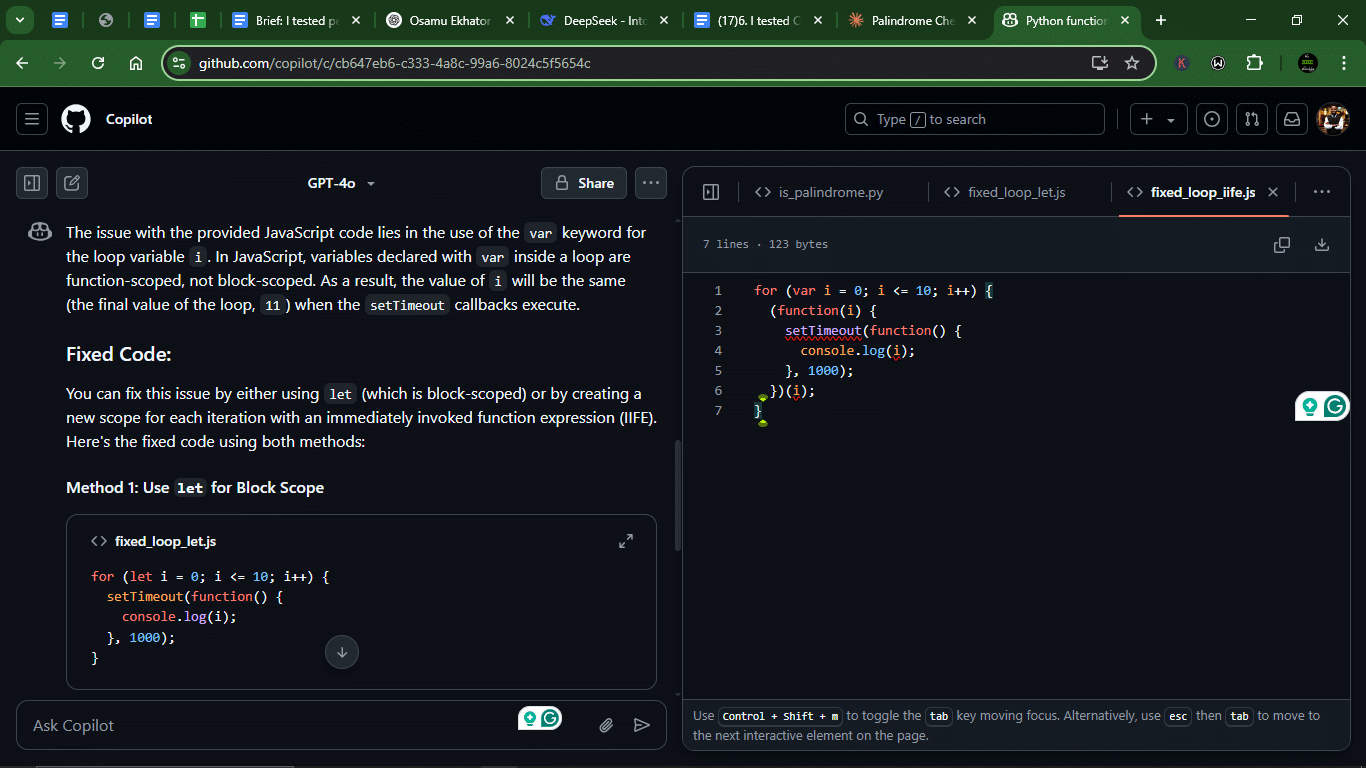Open Grammarly widget in the code panel
Viewport: 1366px width, 768px height.
[1322, 406]
